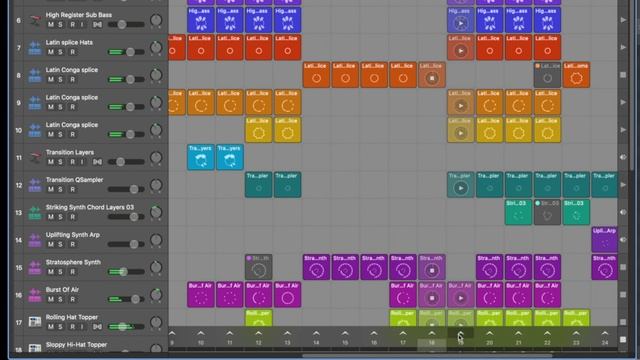This screenshot has width=640, height=360.
Task: Click the Transition Layers track icon
Action: click(35, 158)
